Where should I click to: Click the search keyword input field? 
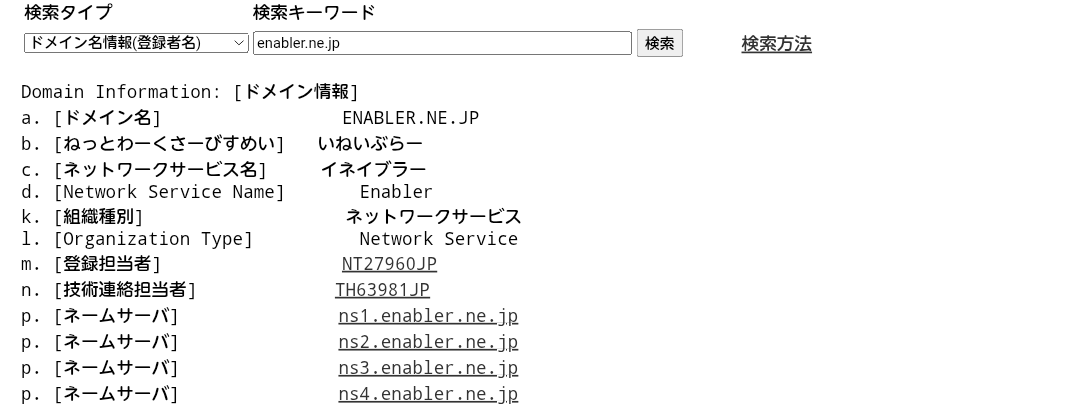(442, 43)
